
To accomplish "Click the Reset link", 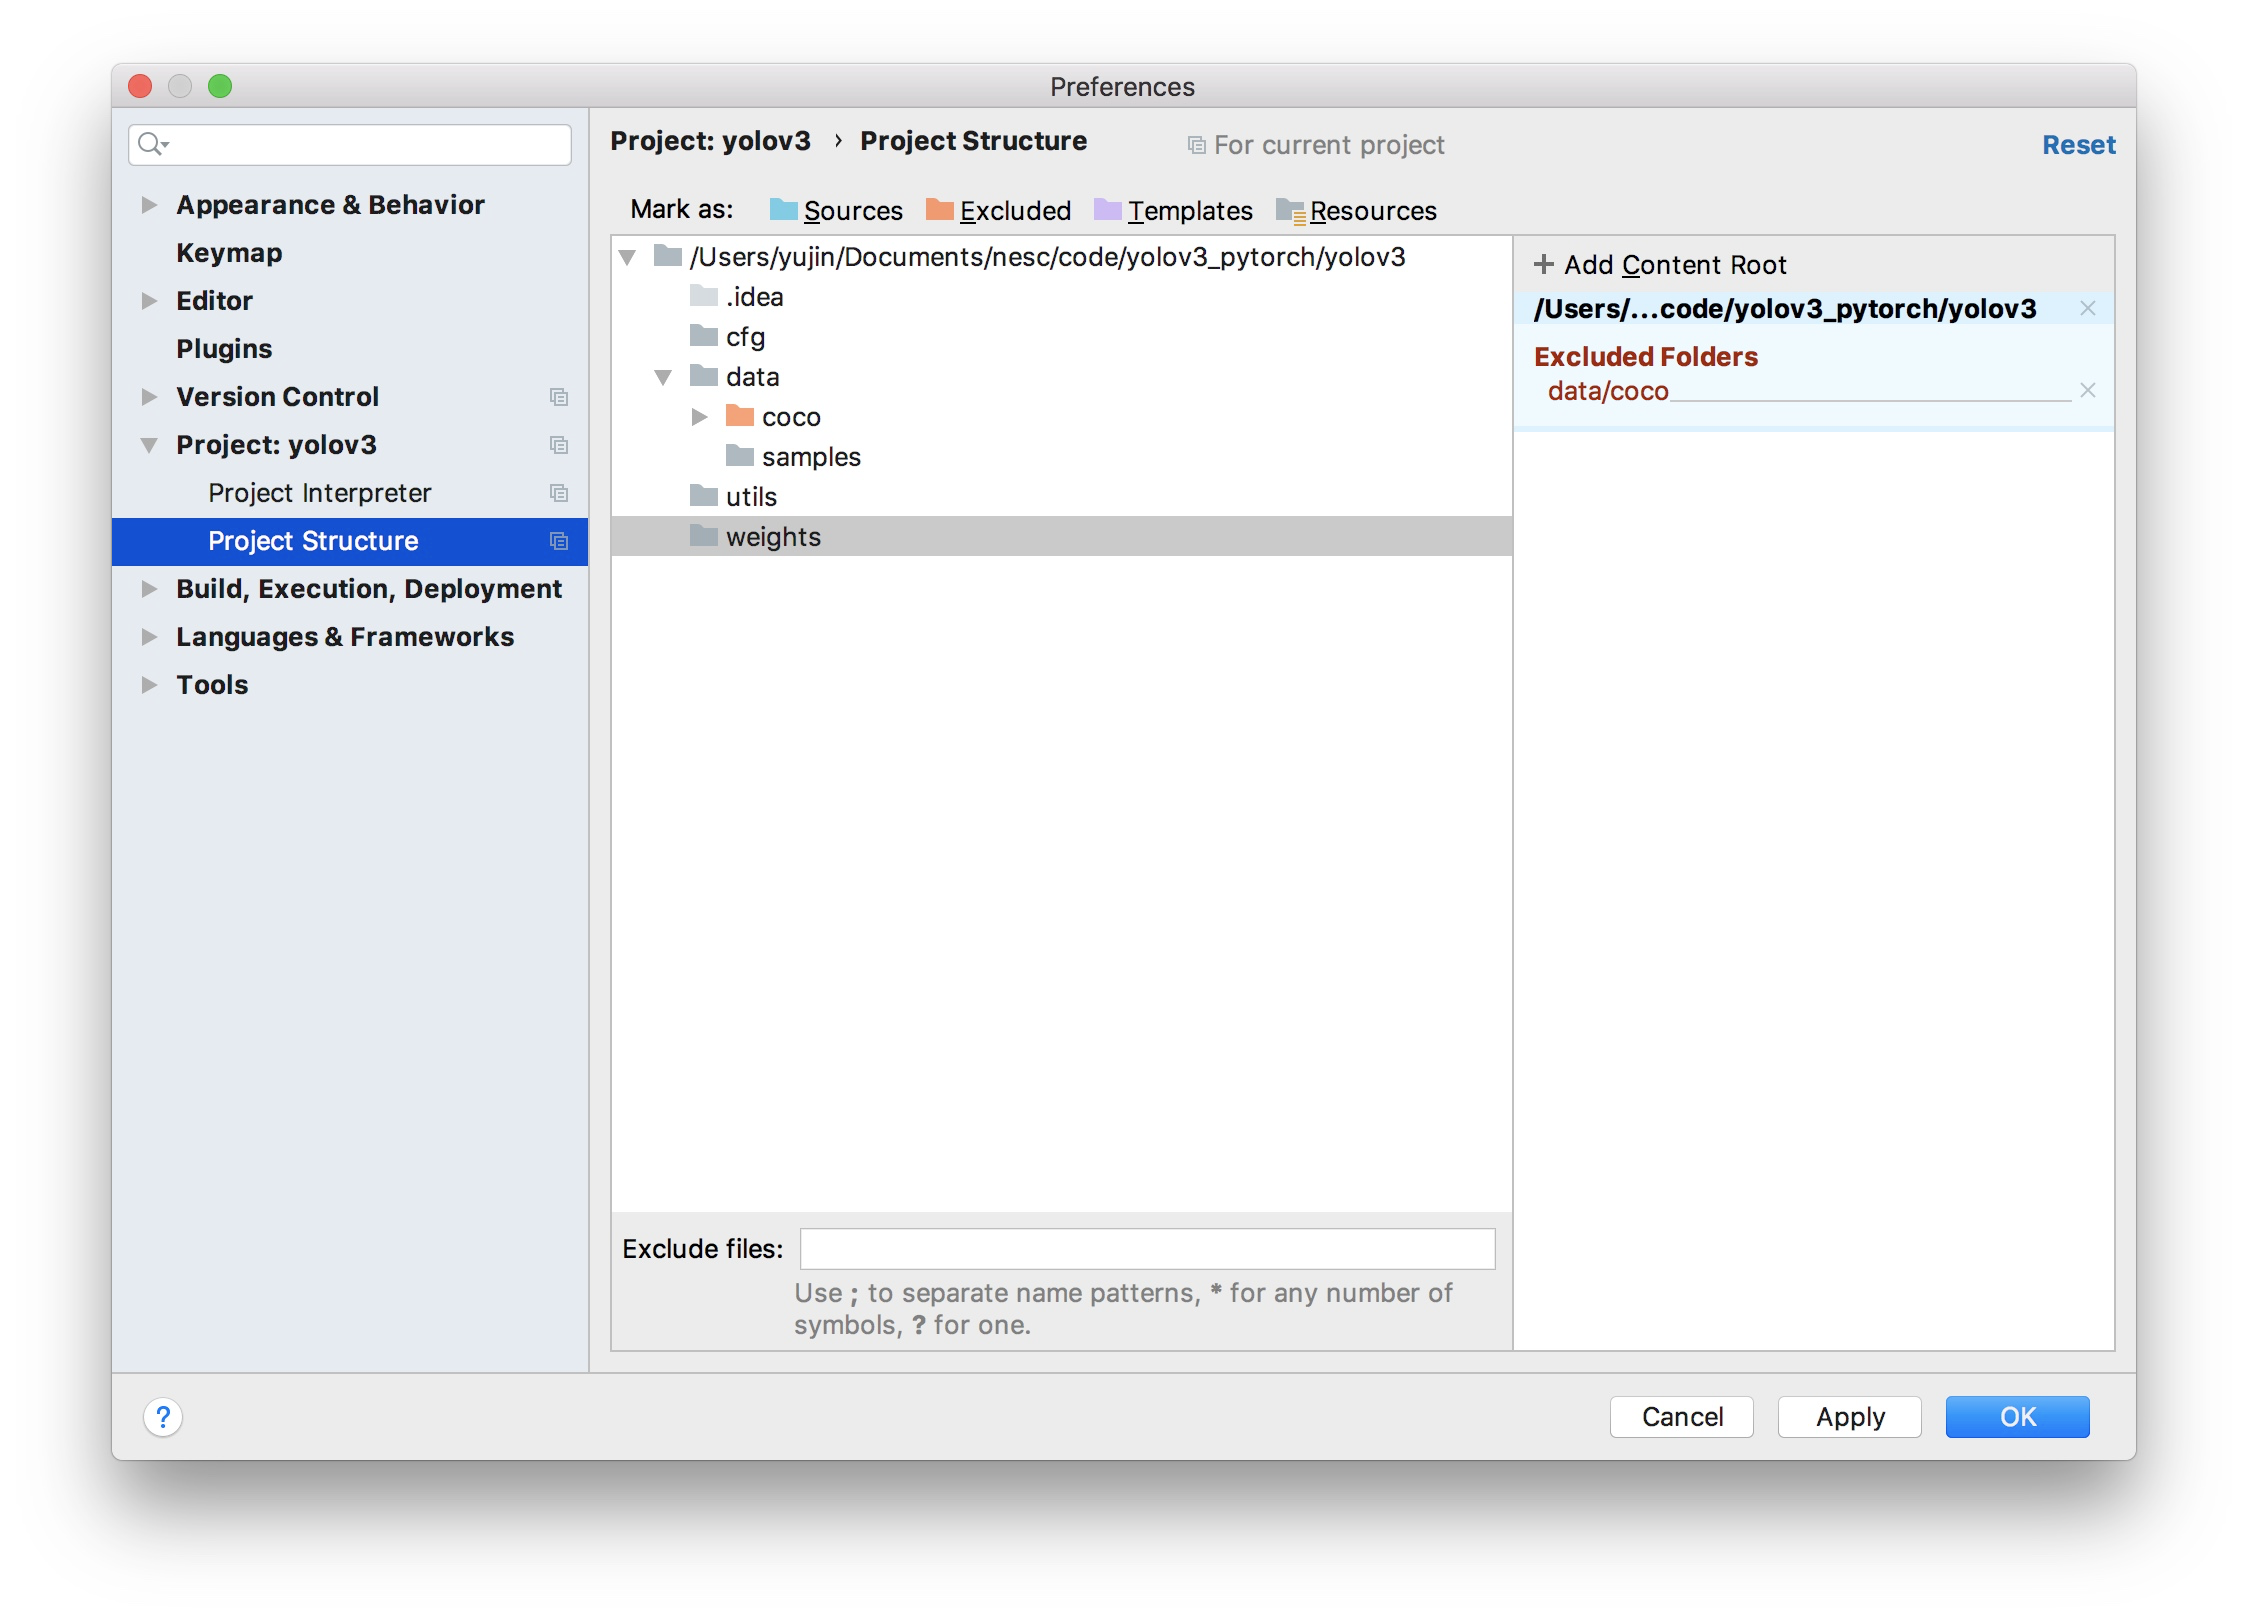I will tap(2077, 145).
